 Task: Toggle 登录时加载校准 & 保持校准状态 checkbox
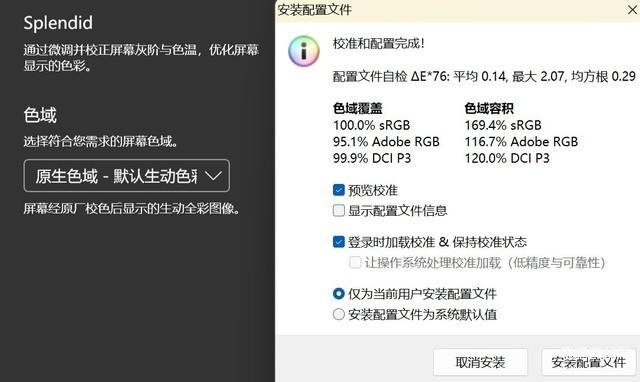pos(339,242)
